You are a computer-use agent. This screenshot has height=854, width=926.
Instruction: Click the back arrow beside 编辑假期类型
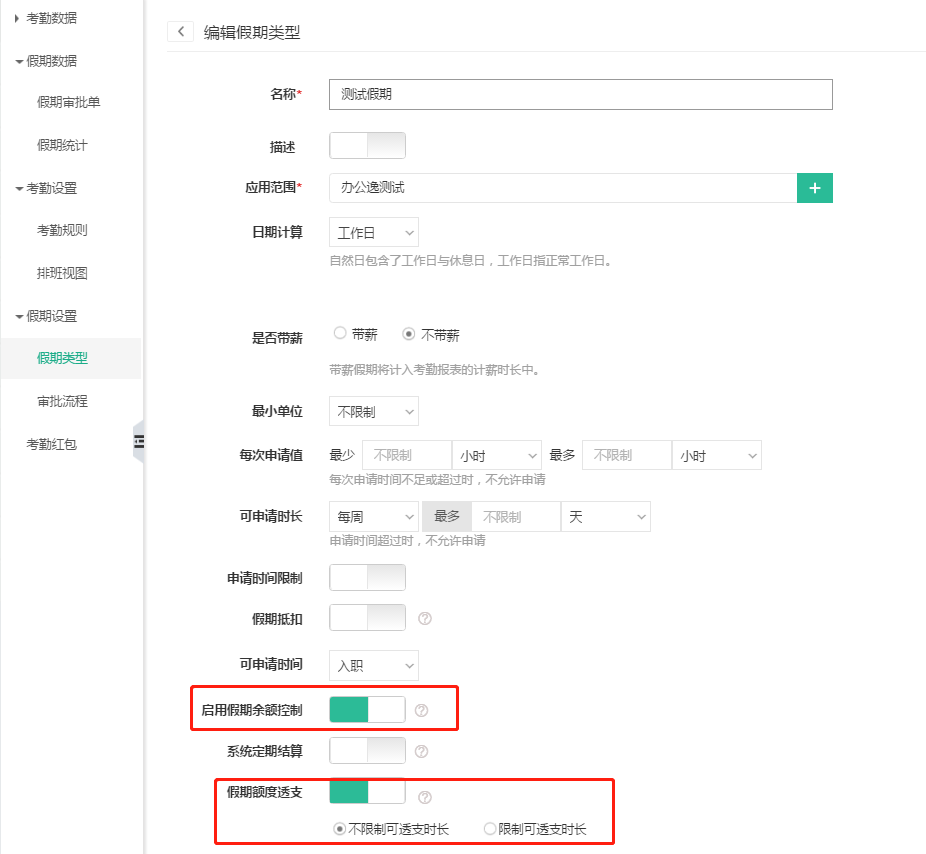click(181, 31)
